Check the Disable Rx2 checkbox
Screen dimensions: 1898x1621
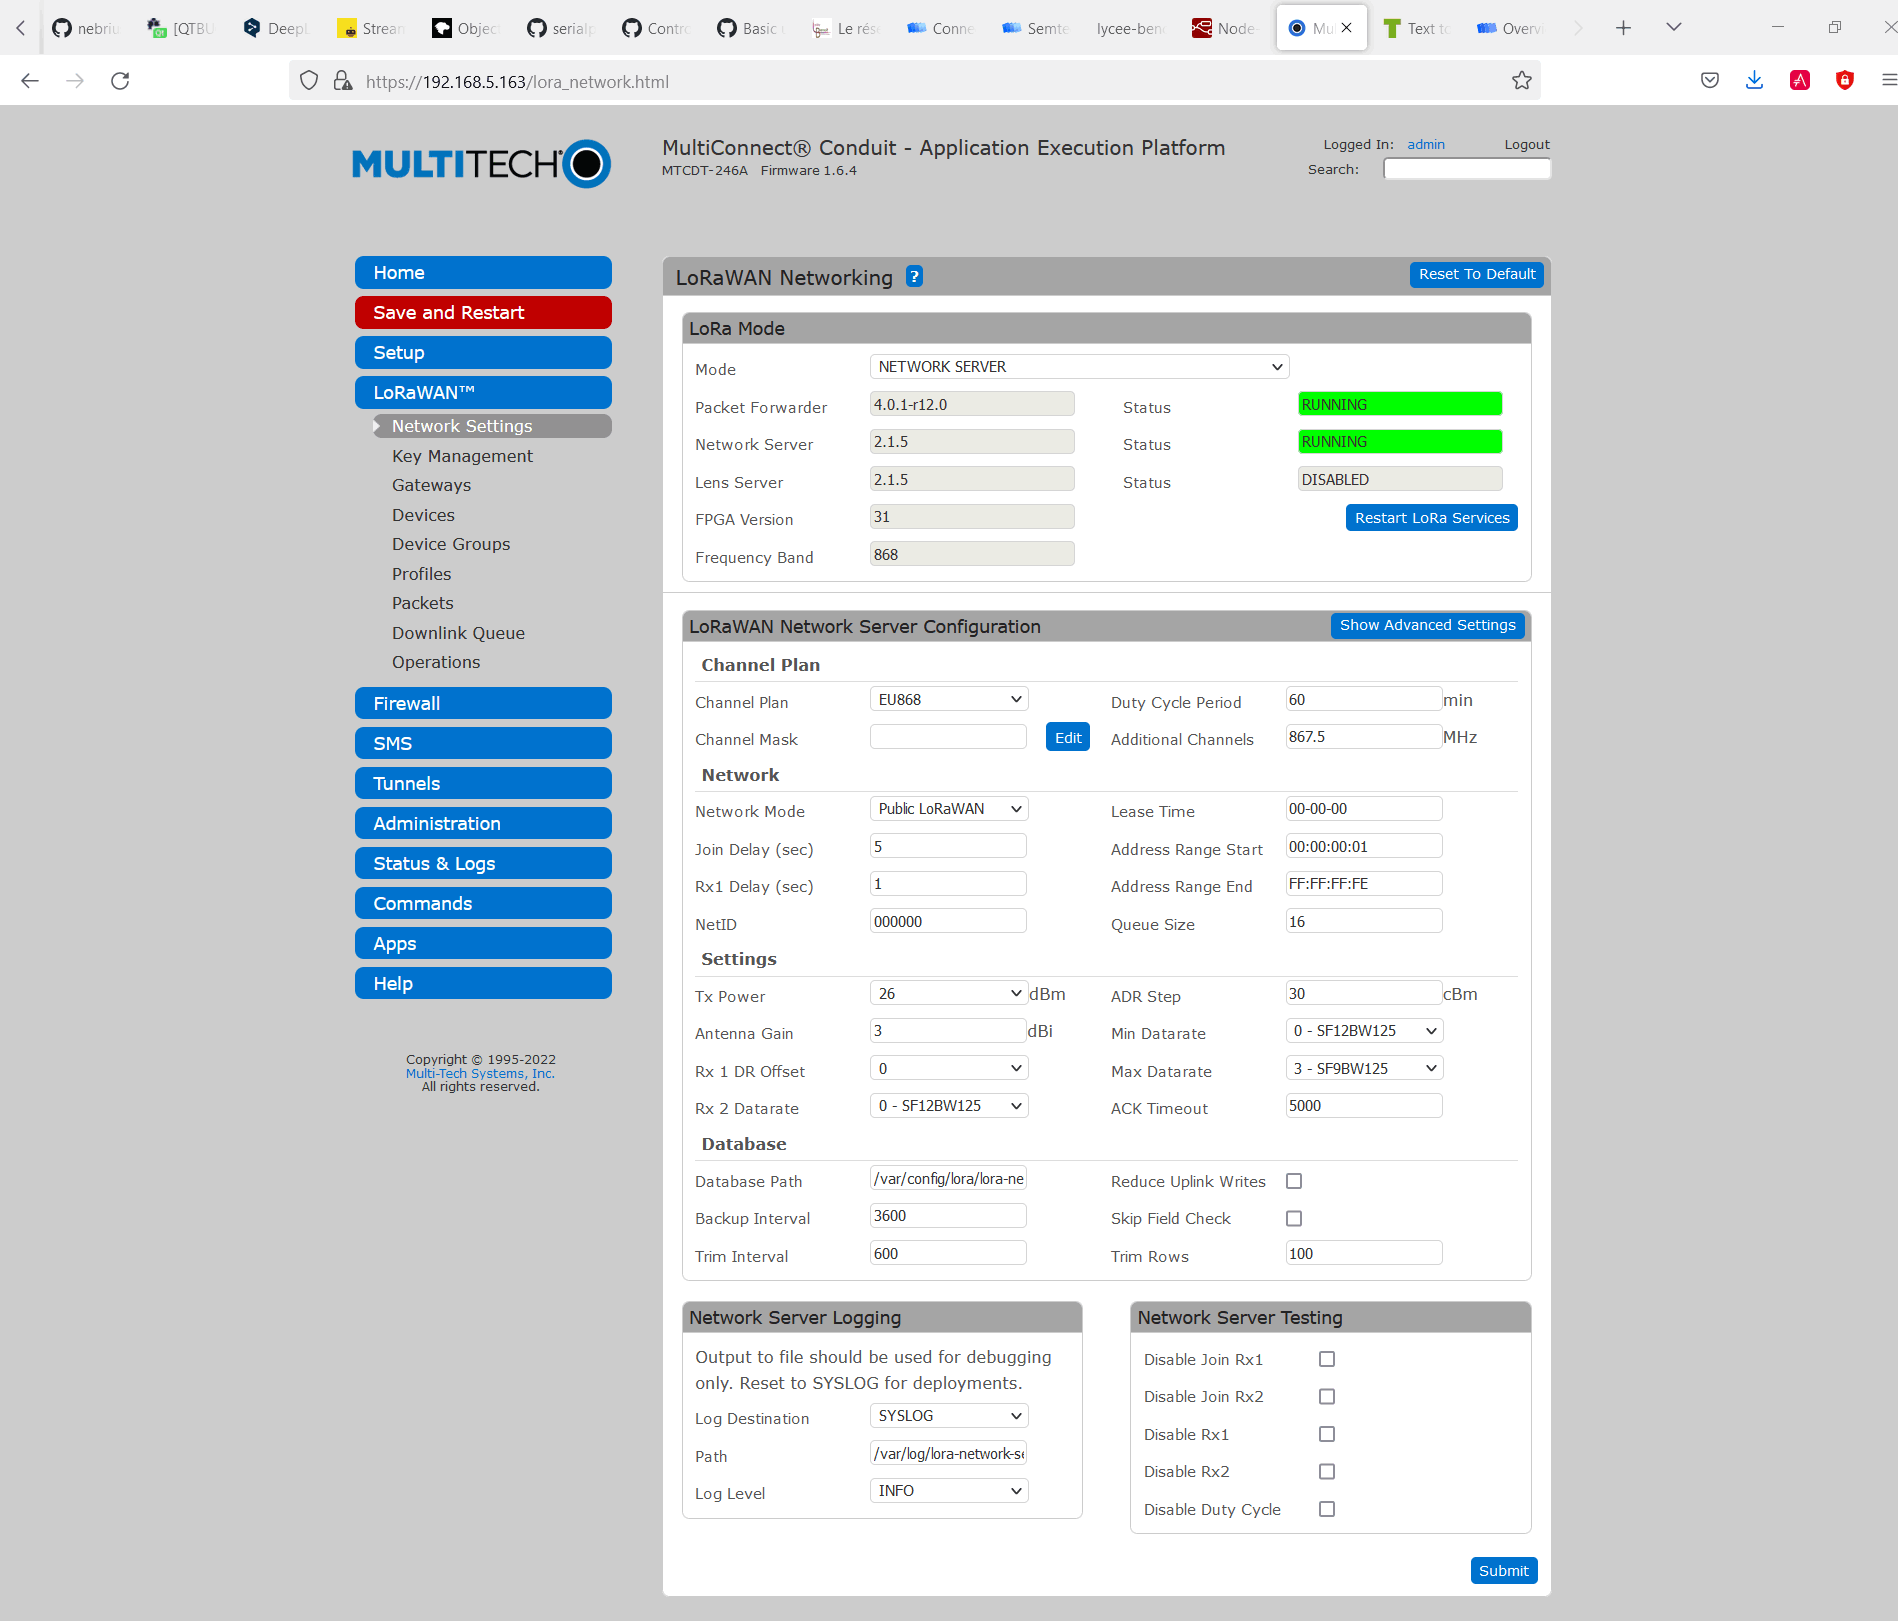[x=1327, y=1471]
